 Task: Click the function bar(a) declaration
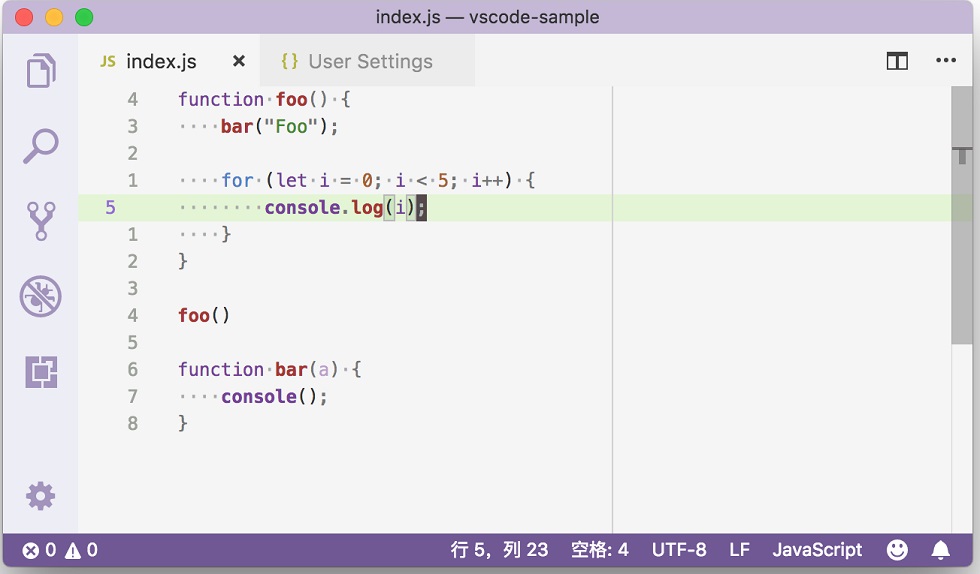tap(269, 370)
